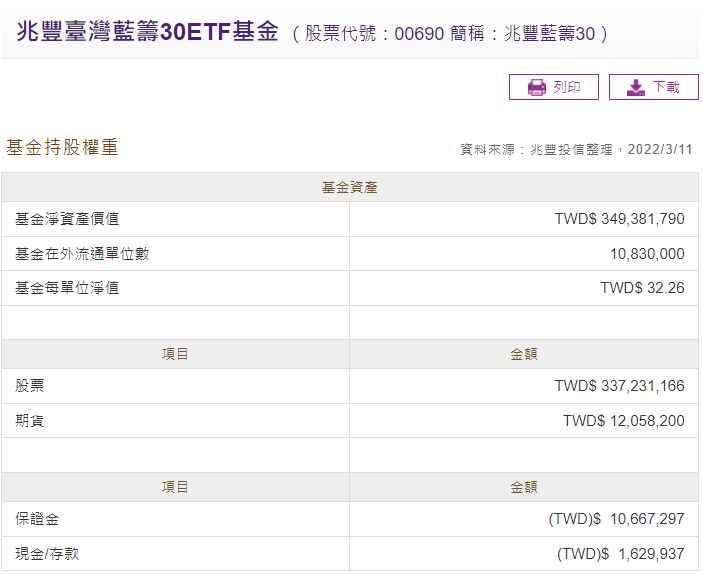703x574 pixels.
Task: Click the 項目 header above 保證金 row
Action: pyautogui.click(x=175, y=487)
